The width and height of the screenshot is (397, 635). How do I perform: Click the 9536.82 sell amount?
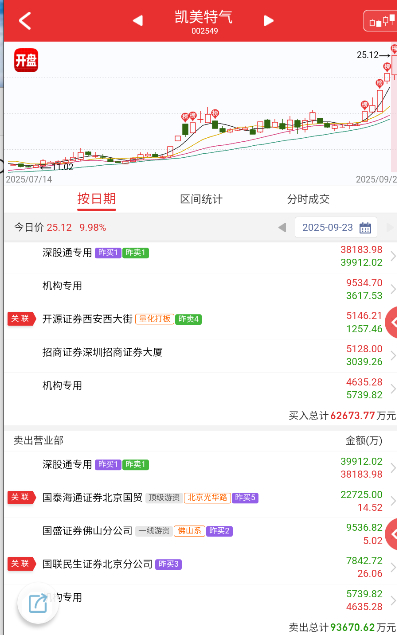(x=364, y=528)
